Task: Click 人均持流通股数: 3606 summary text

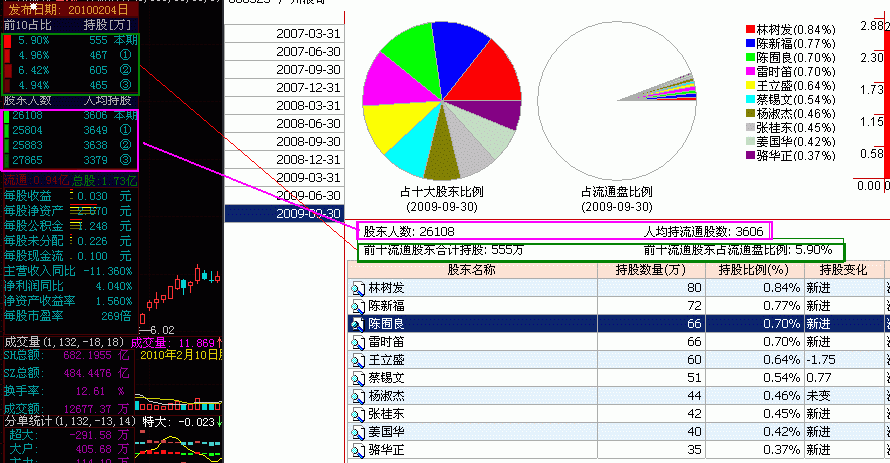Action: coord(703,232)
